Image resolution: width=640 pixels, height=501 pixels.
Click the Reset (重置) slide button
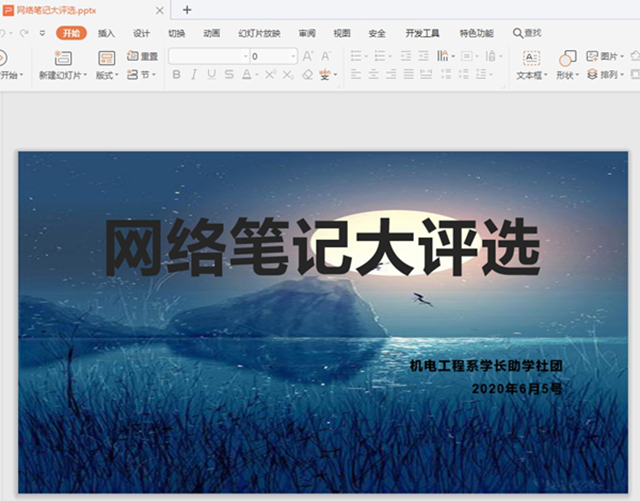[143, 57]
